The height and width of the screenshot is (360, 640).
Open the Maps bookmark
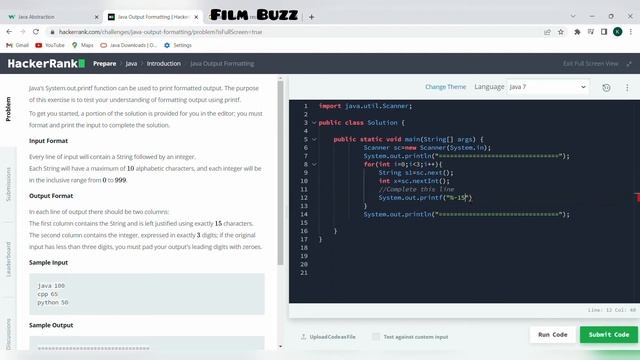[x=82, y=45]
